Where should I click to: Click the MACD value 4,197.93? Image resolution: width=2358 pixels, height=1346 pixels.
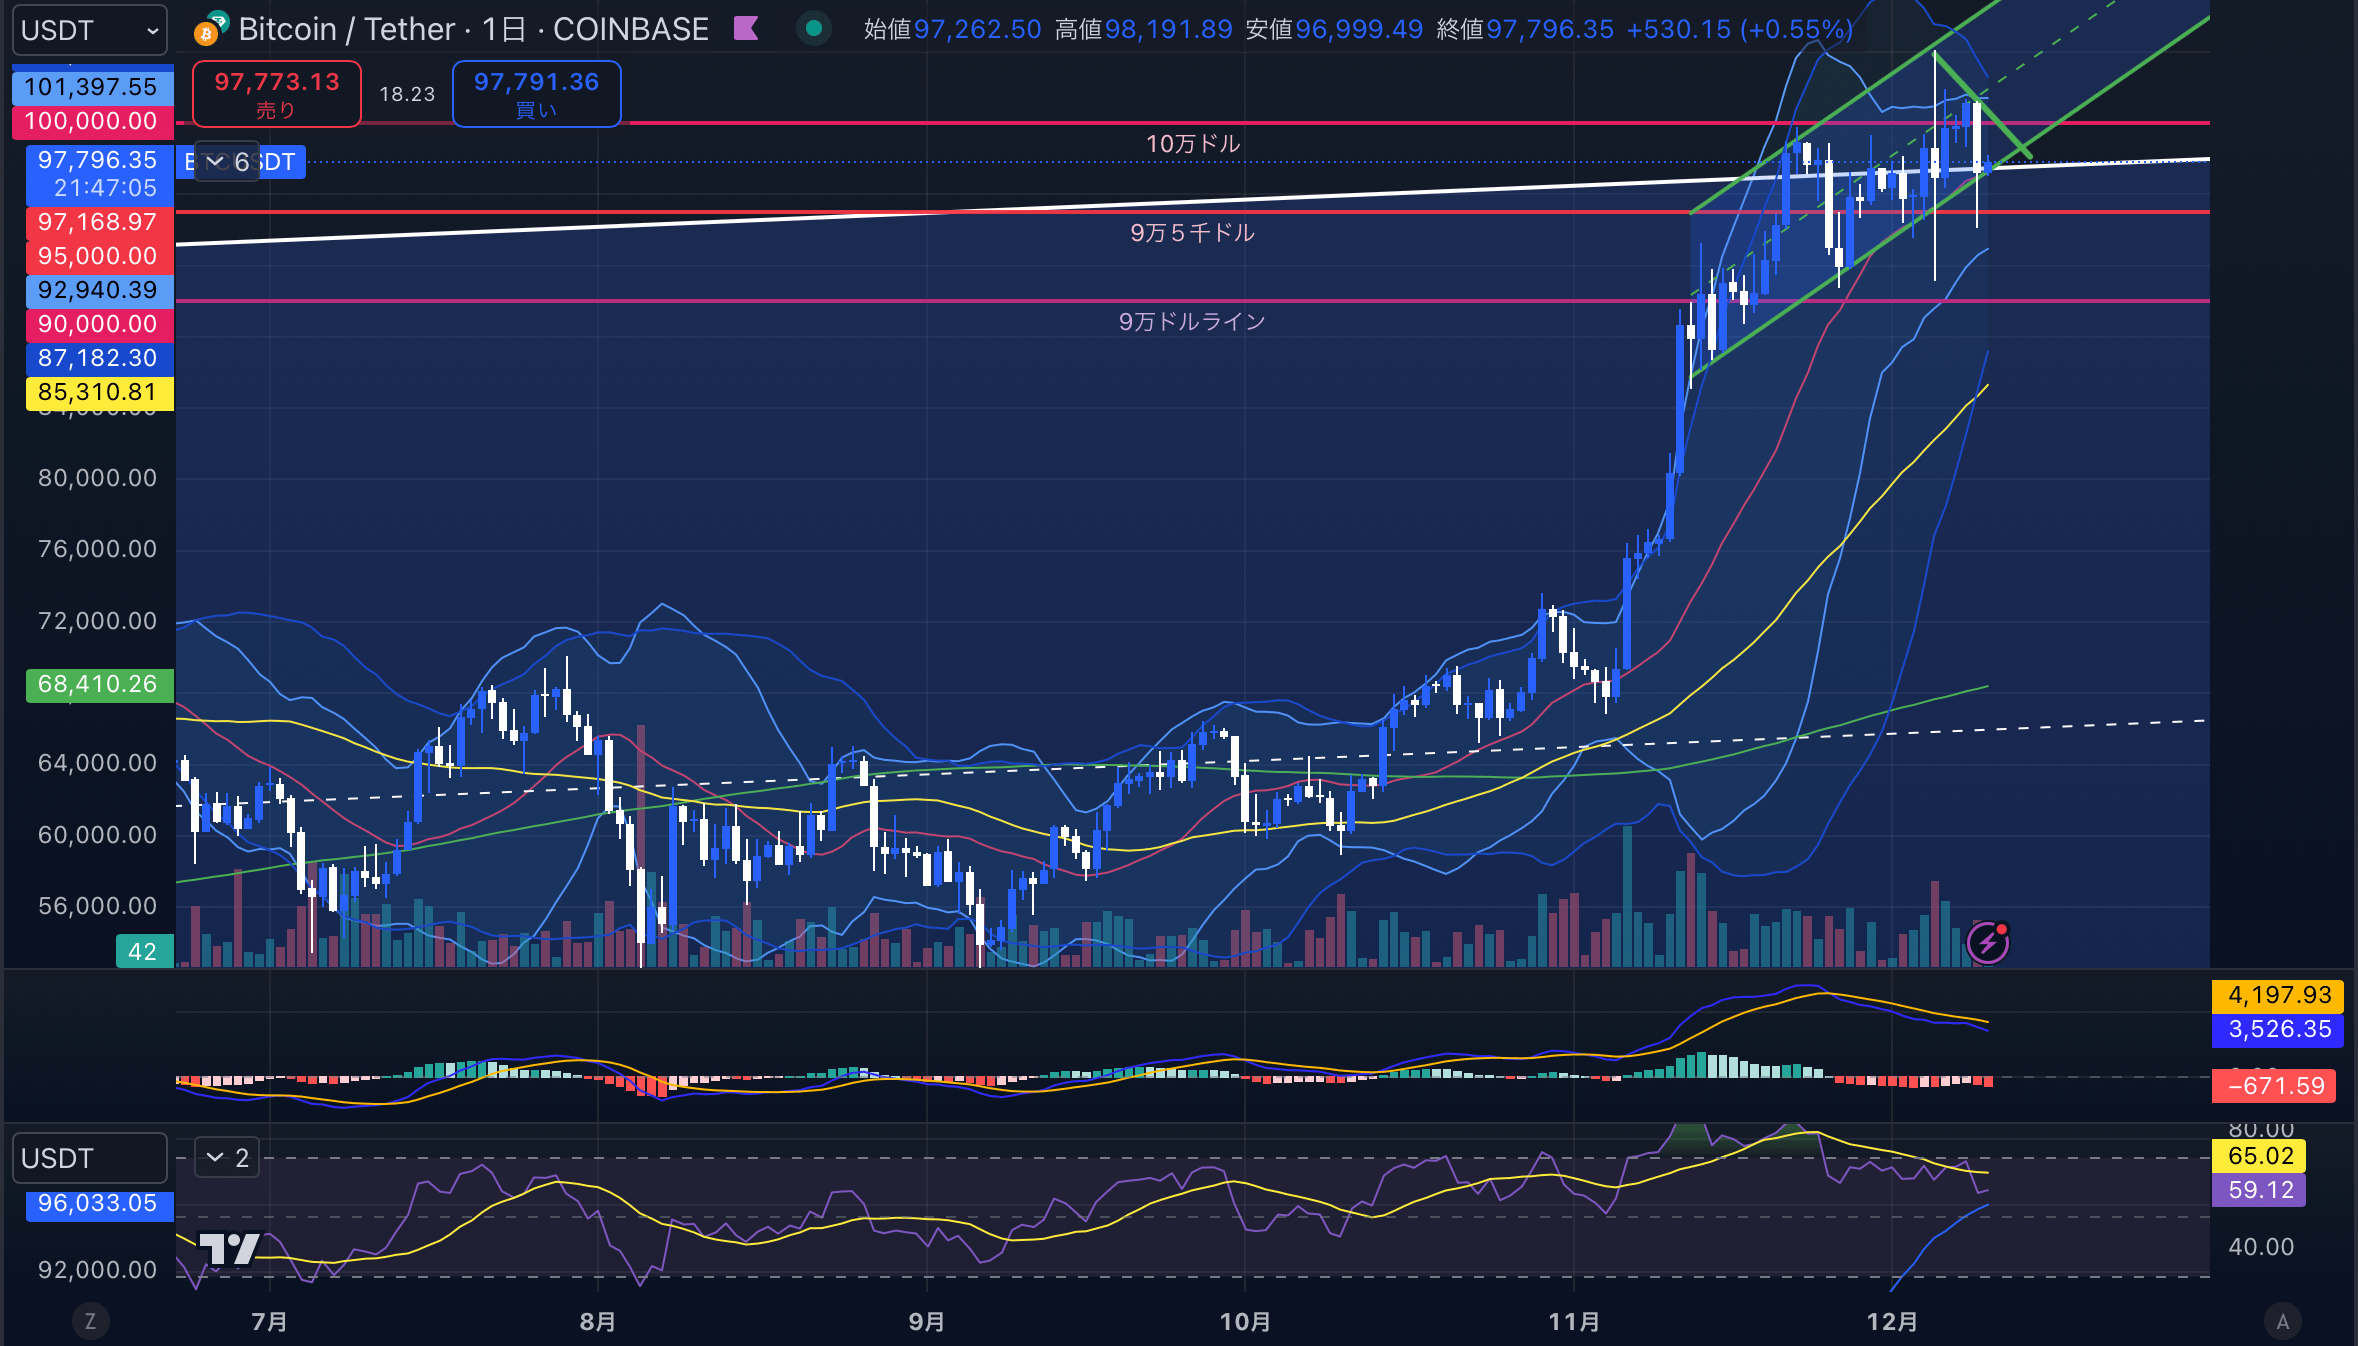click(2278, 995)
